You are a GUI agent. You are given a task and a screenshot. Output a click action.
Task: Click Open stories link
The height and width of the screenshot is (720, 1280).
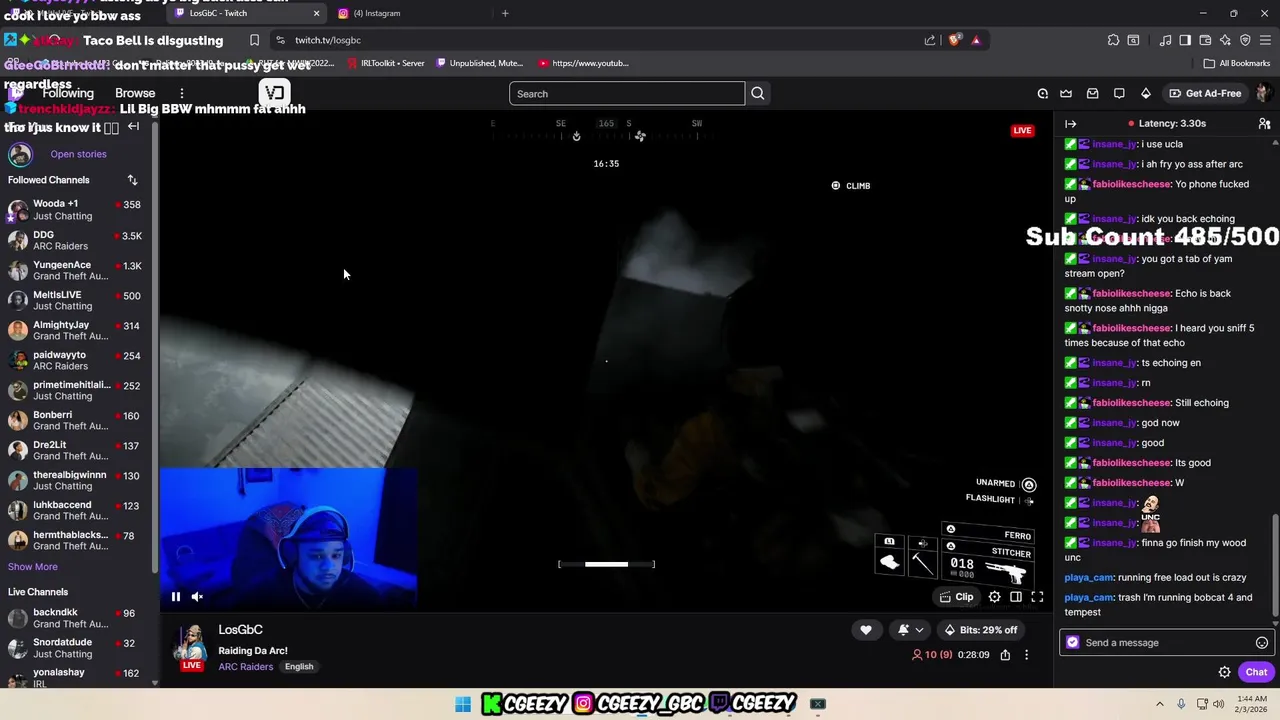[x=78, y=154]
